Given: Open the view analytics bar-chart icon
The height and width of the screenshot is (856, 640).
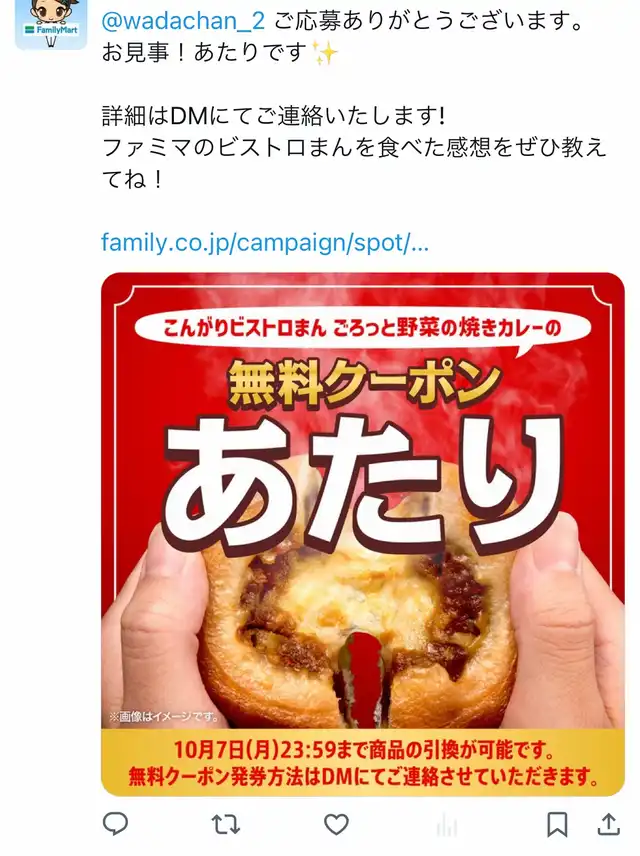Looking at the screenshot, I should point(447,824).
